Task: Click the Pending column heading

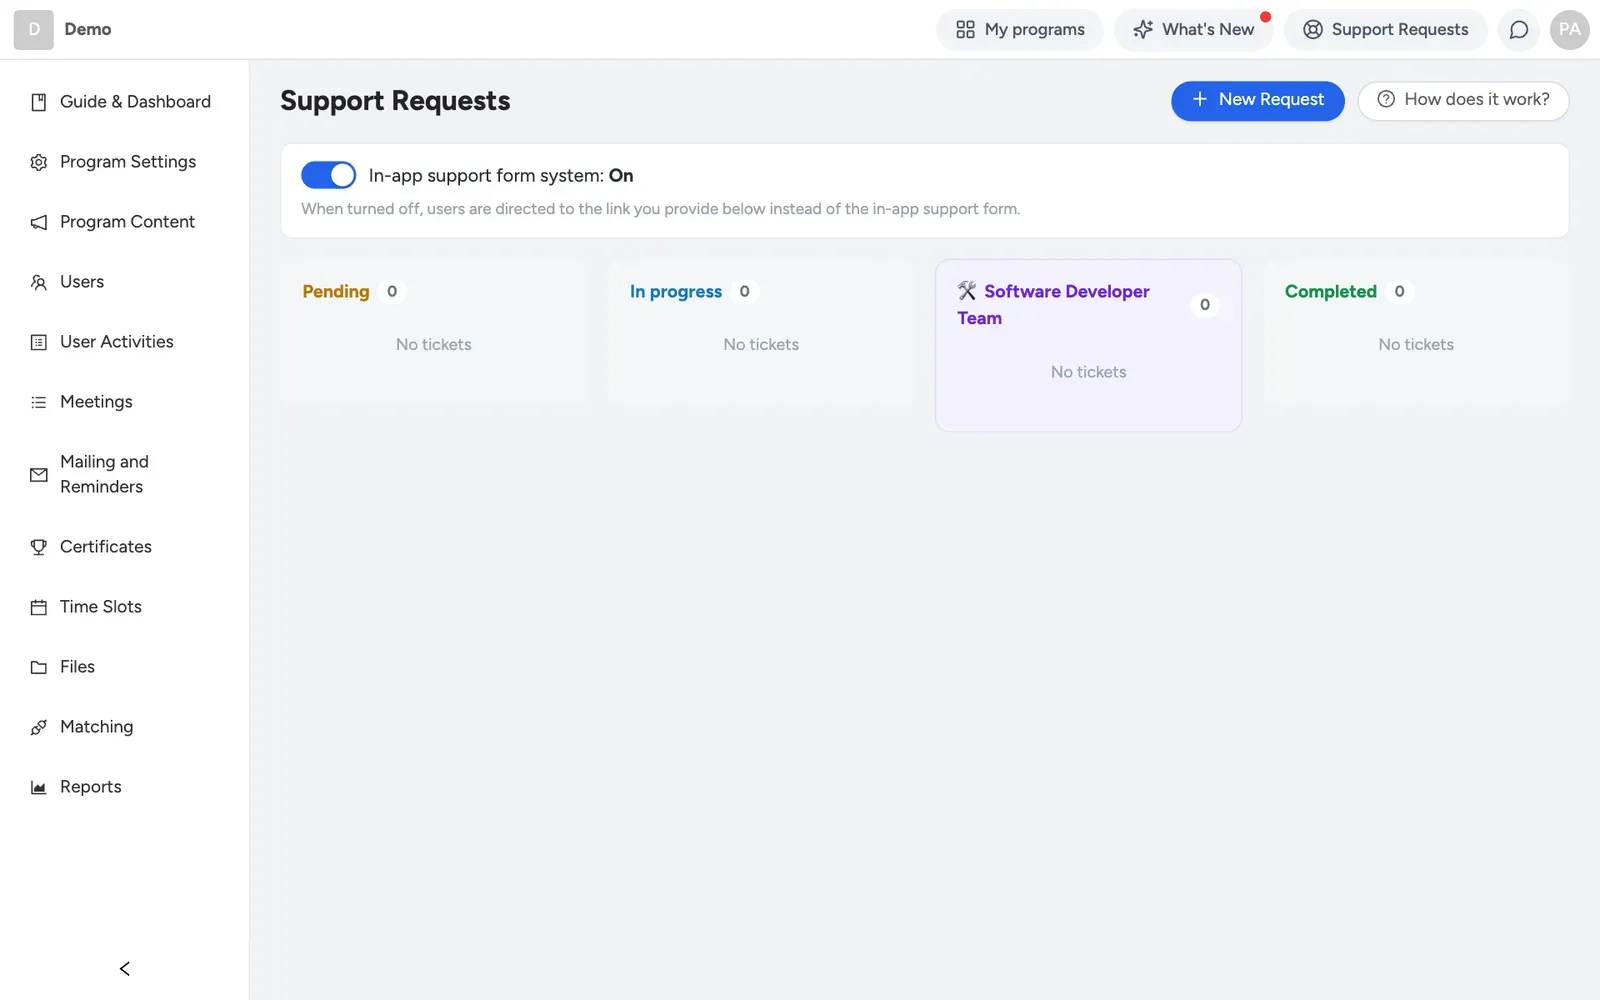Action: (336, 291)
